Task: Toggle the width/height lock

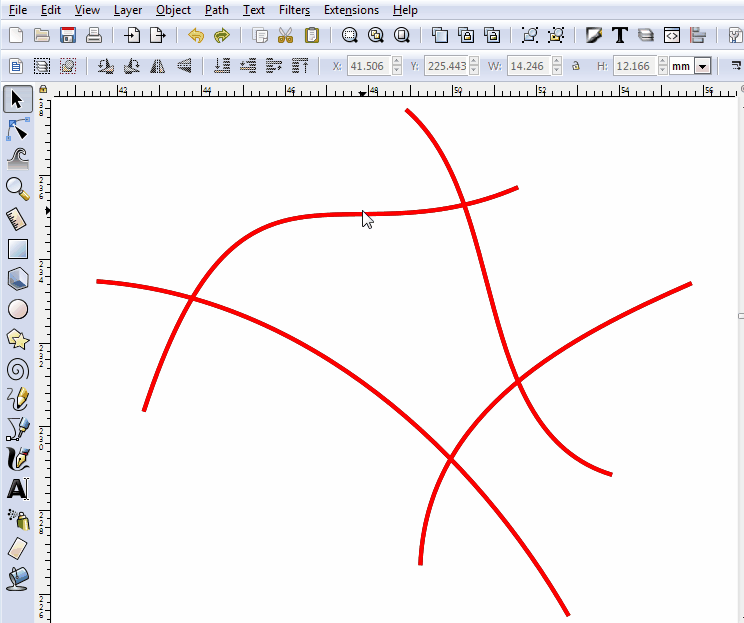Action: [x=576, y=66]
